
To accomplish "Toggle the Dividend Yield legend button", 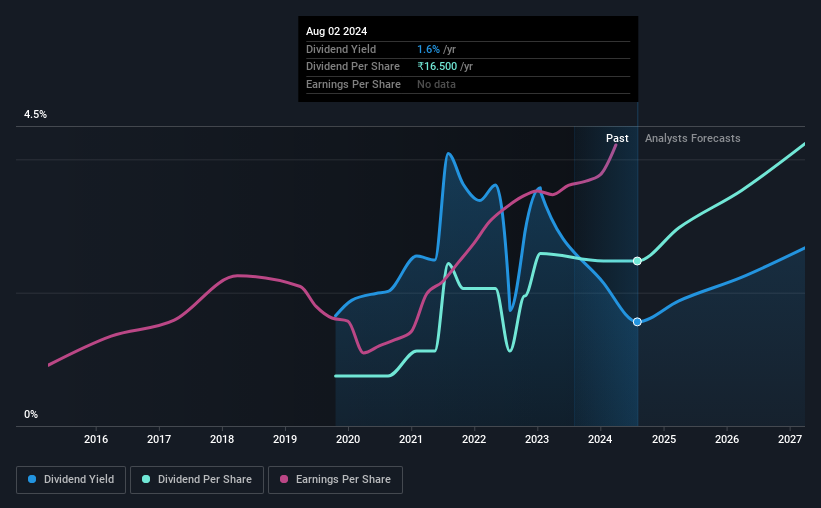I will [x=71, y=479].
